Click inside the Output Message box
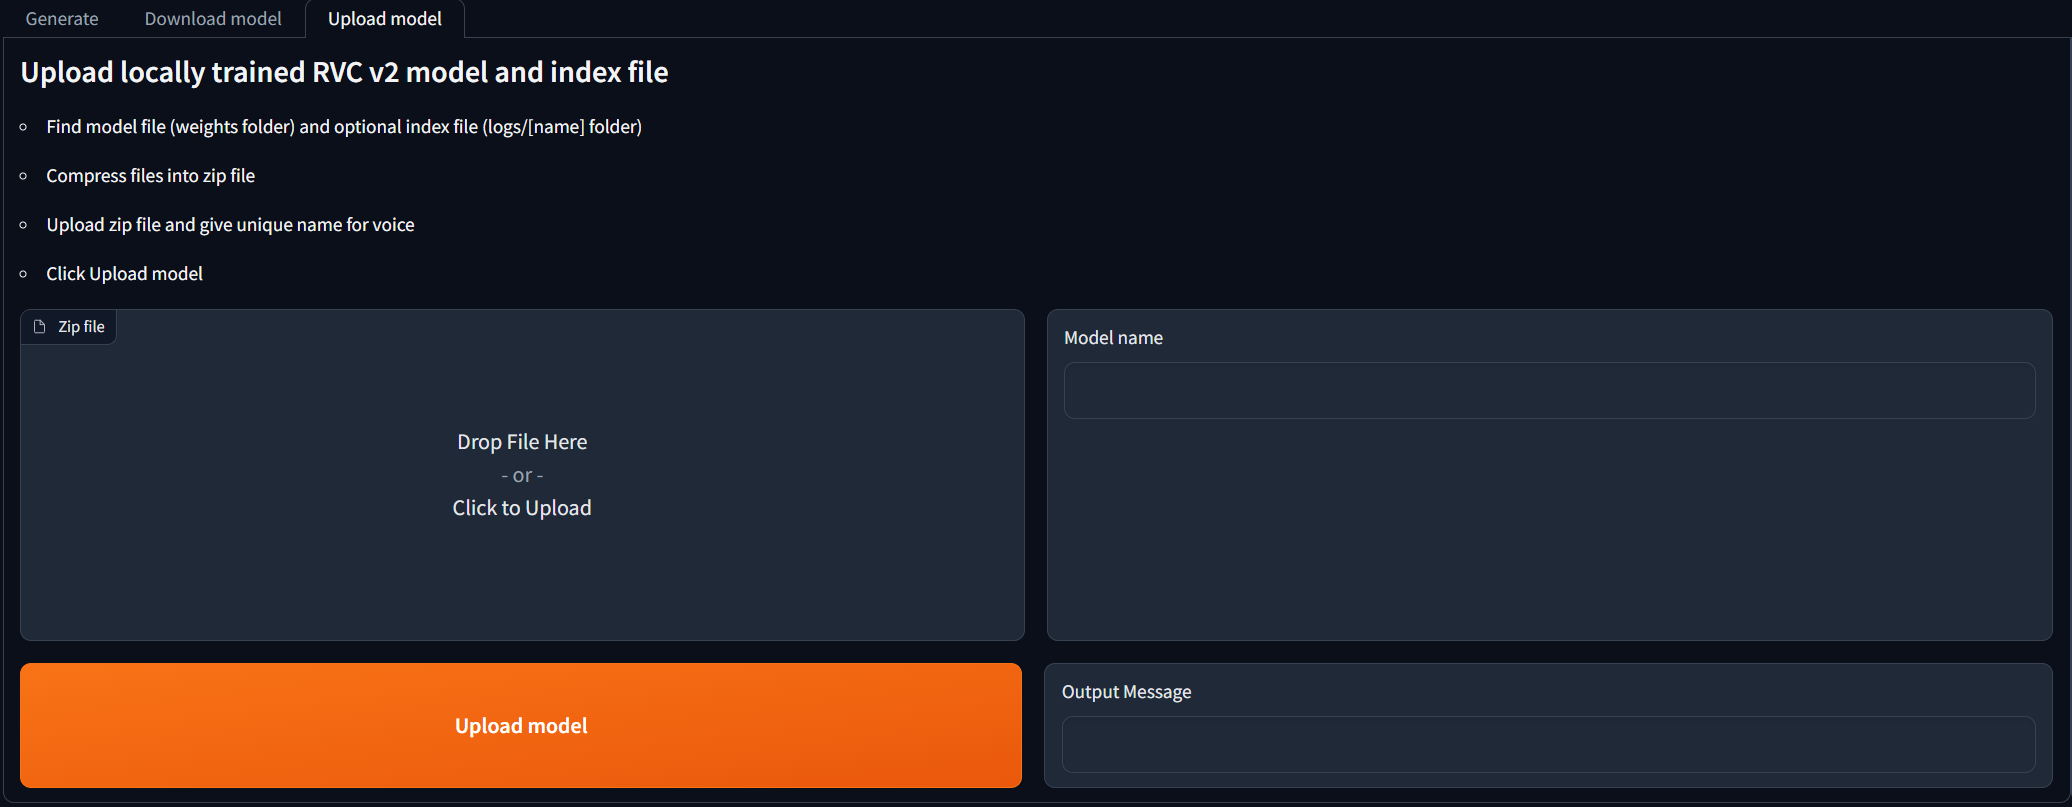Image resolution: width=2072 pixels, height=807 pixels. [x=1548, y=744]
